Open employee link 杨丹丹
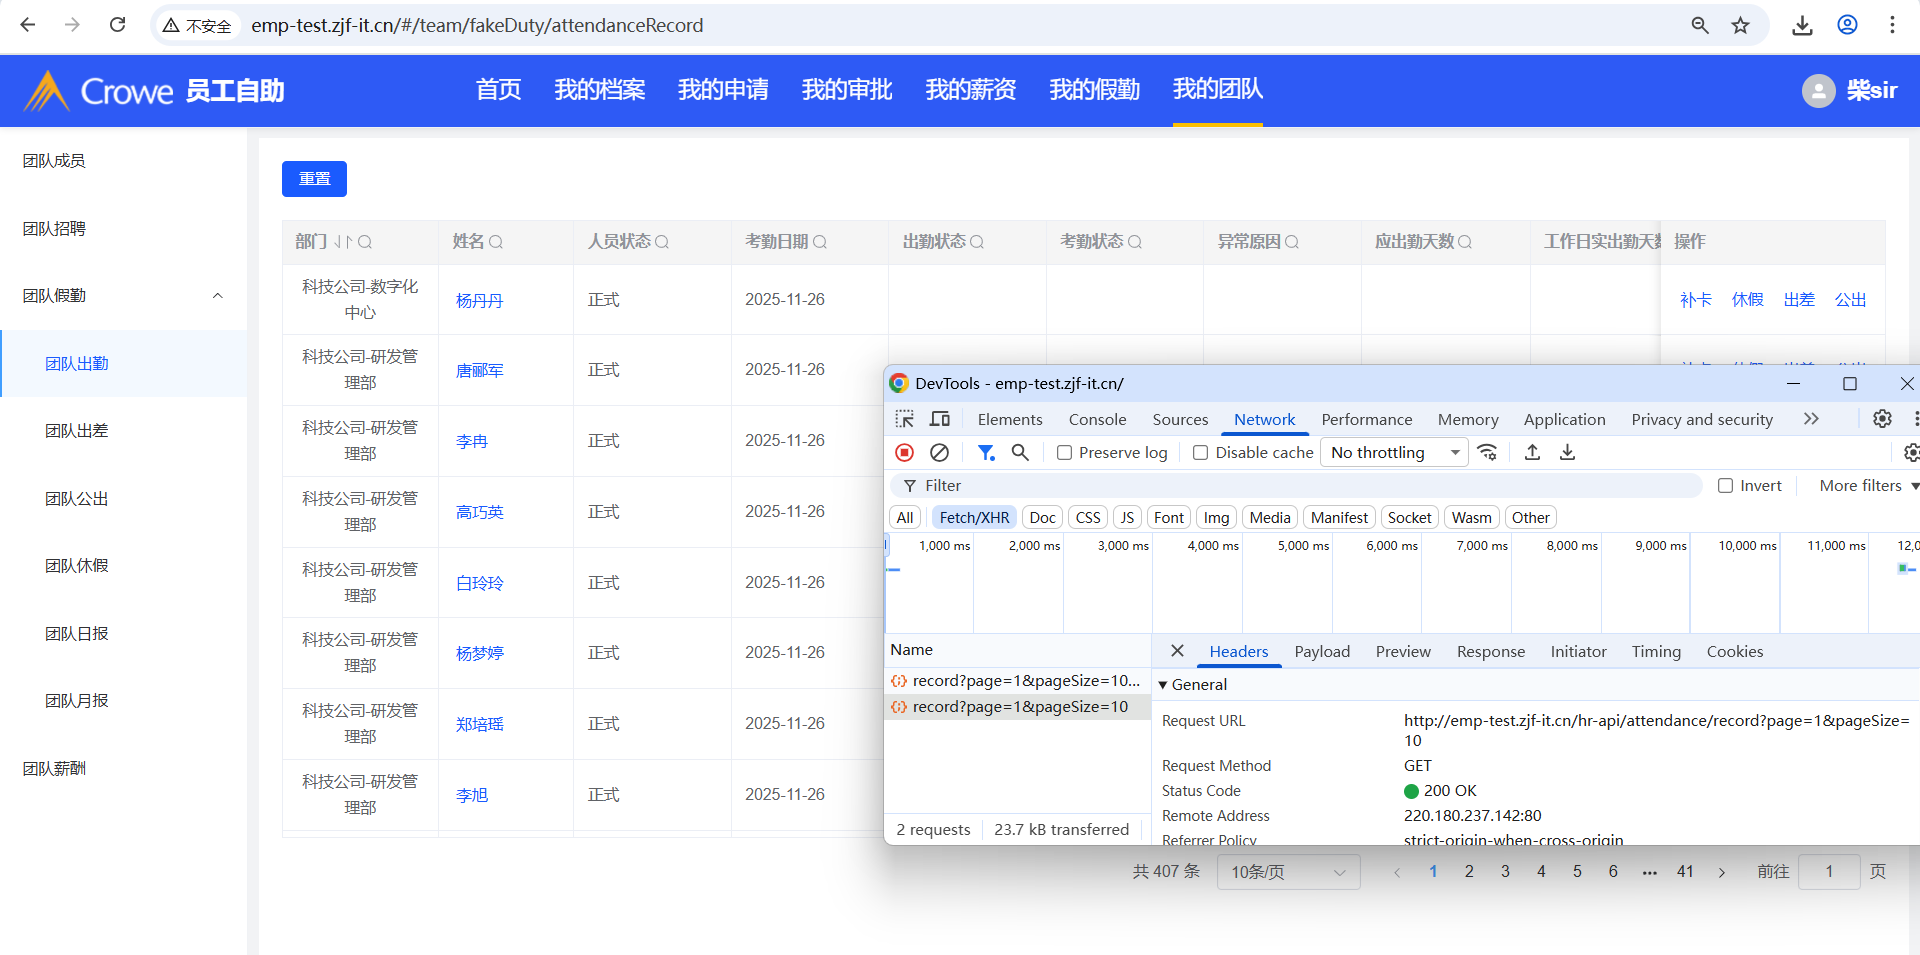This screenshot has width=1920, height=955. point(480,301)
